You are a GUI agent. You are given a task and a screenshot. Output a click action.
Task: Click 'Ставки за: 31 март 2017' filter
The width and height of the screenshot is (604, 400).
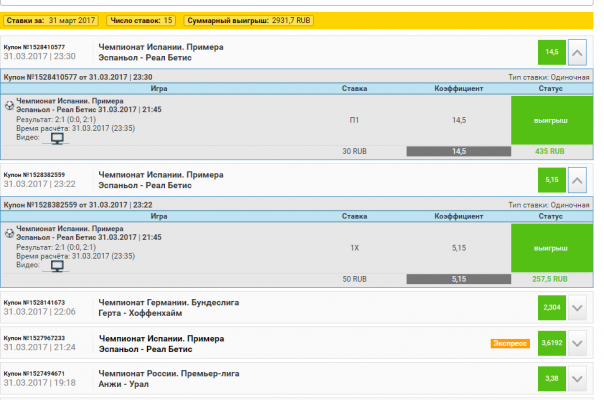(x=51, y=20)
